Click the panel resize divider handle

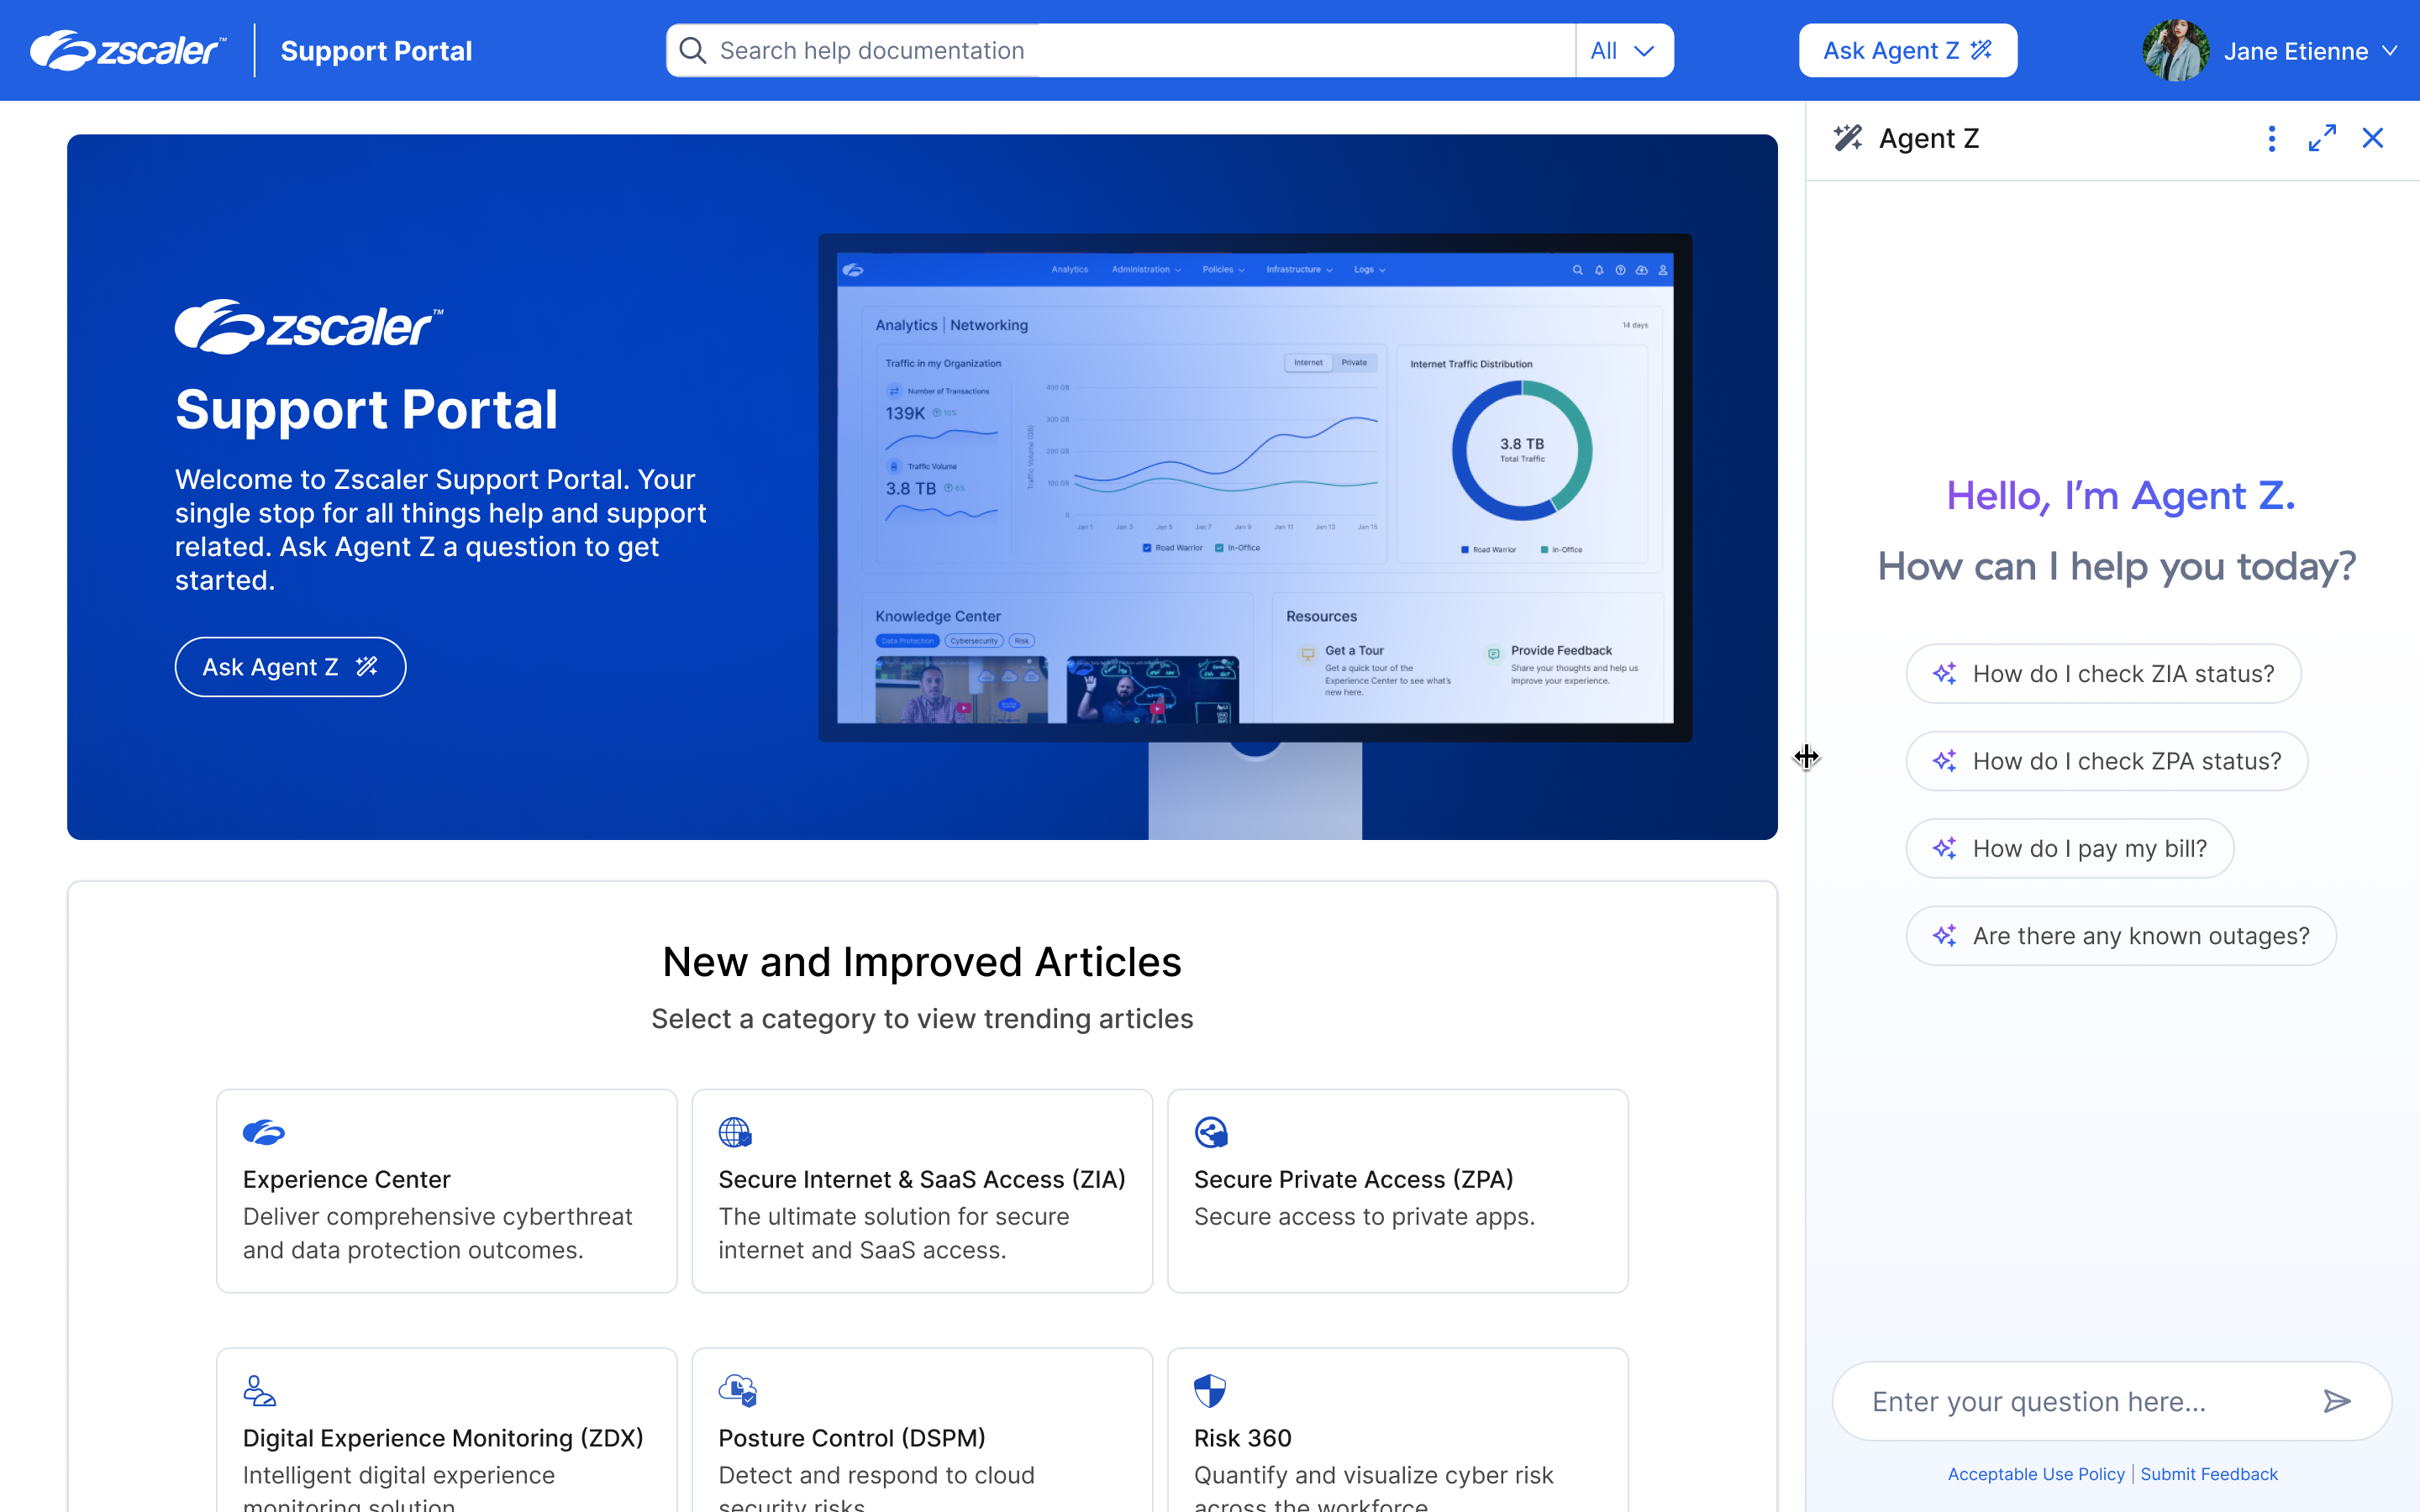click(x=1806, y=757)
